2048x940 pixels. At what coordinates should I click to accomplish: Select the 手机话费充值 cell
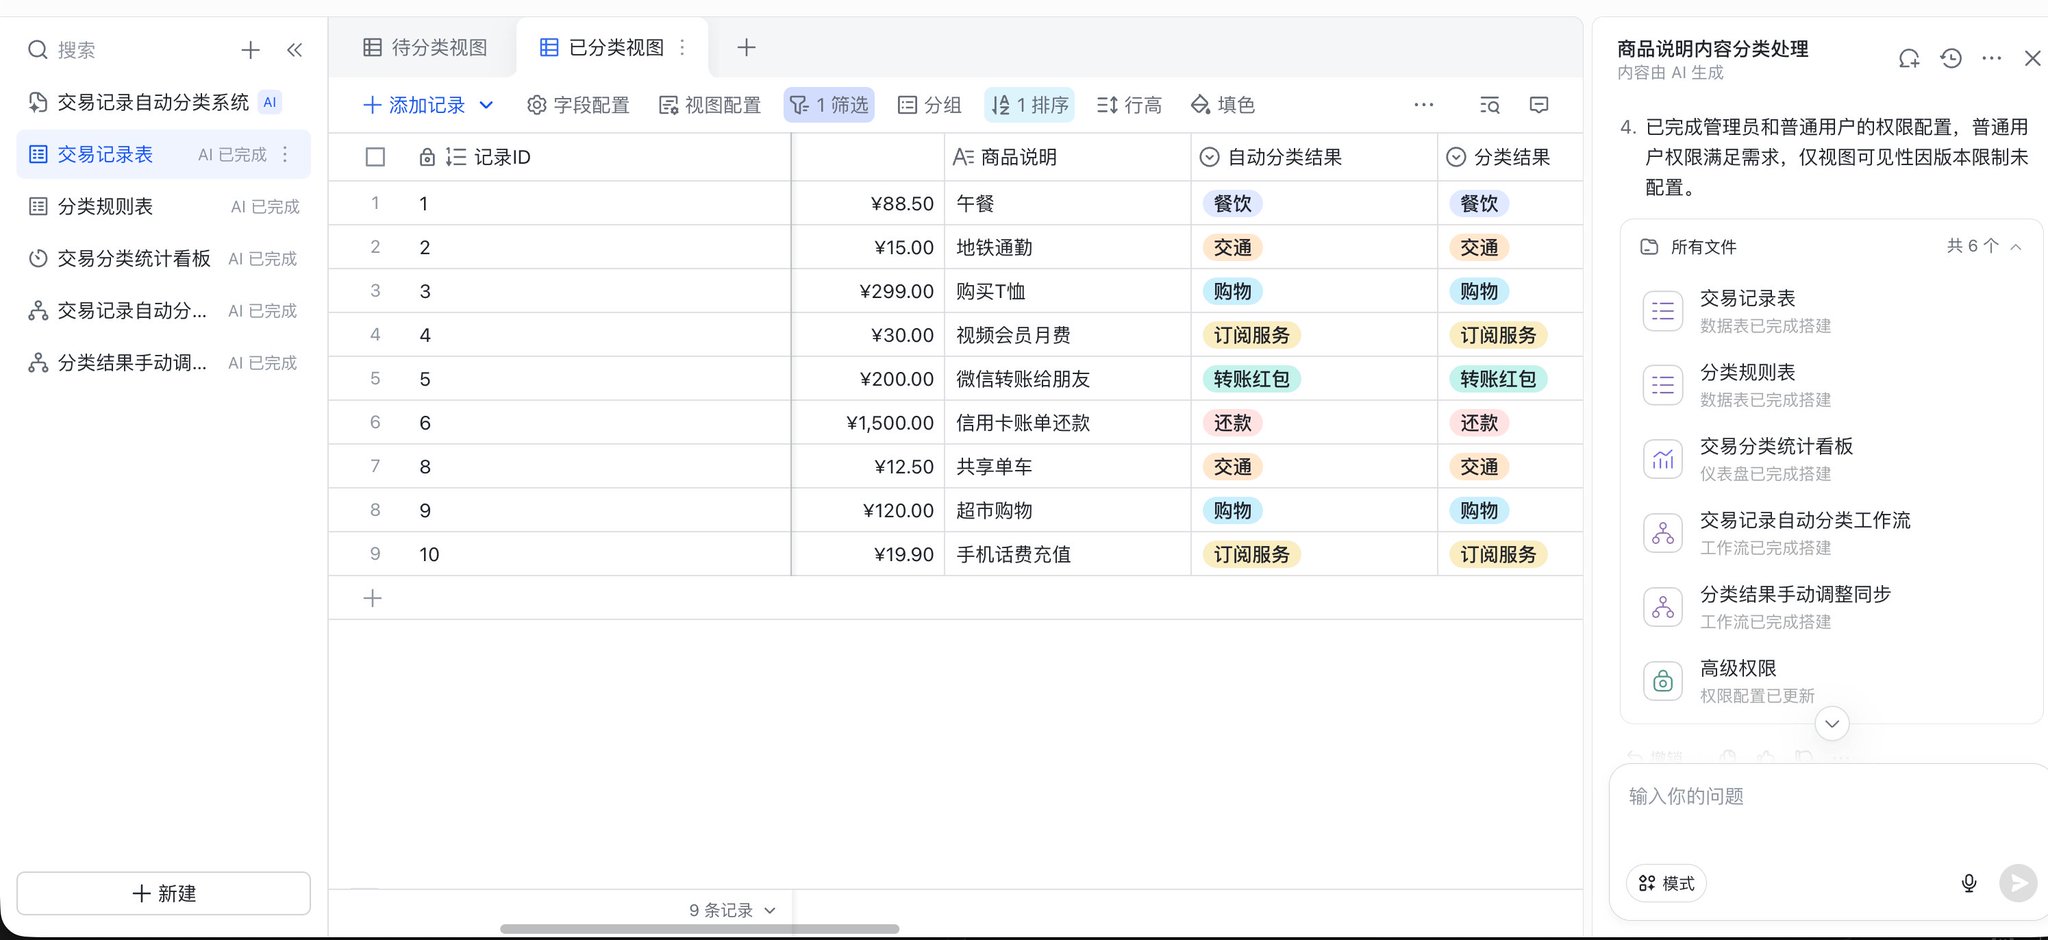pyautogui.click(x=1067, y=554)
